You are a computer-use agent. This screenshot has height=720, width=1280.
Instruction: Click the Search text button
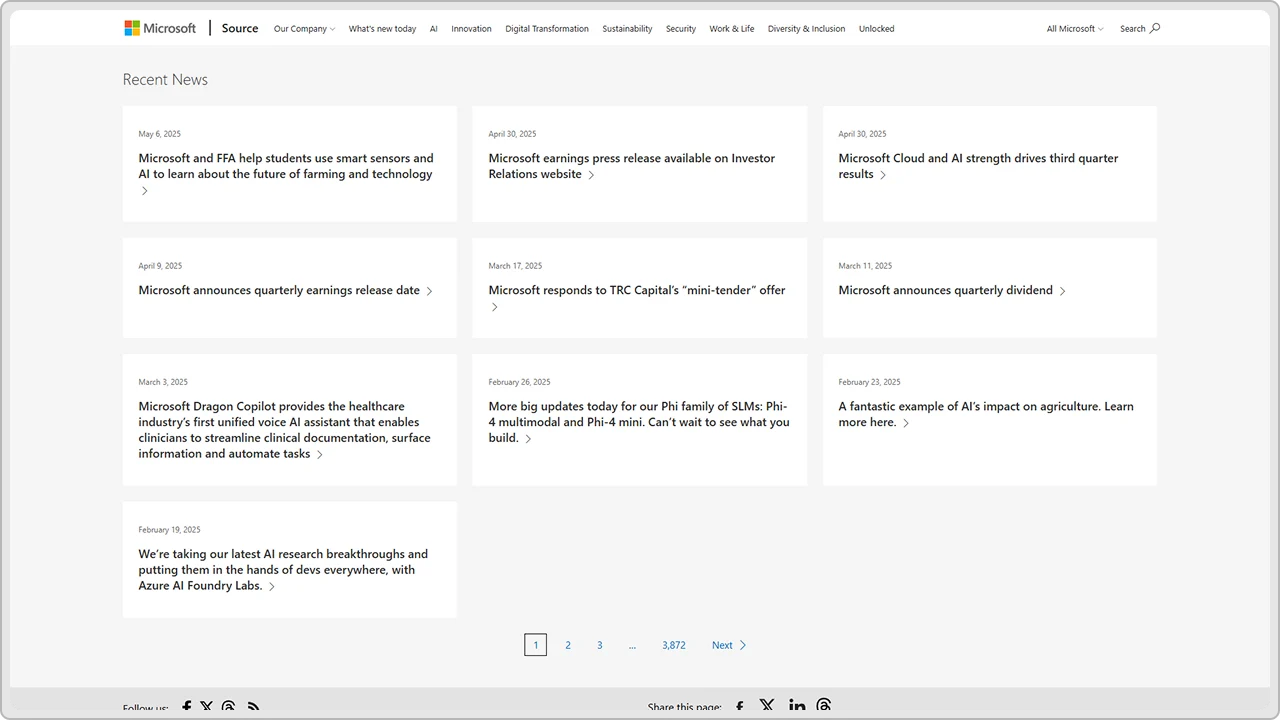1132,29
